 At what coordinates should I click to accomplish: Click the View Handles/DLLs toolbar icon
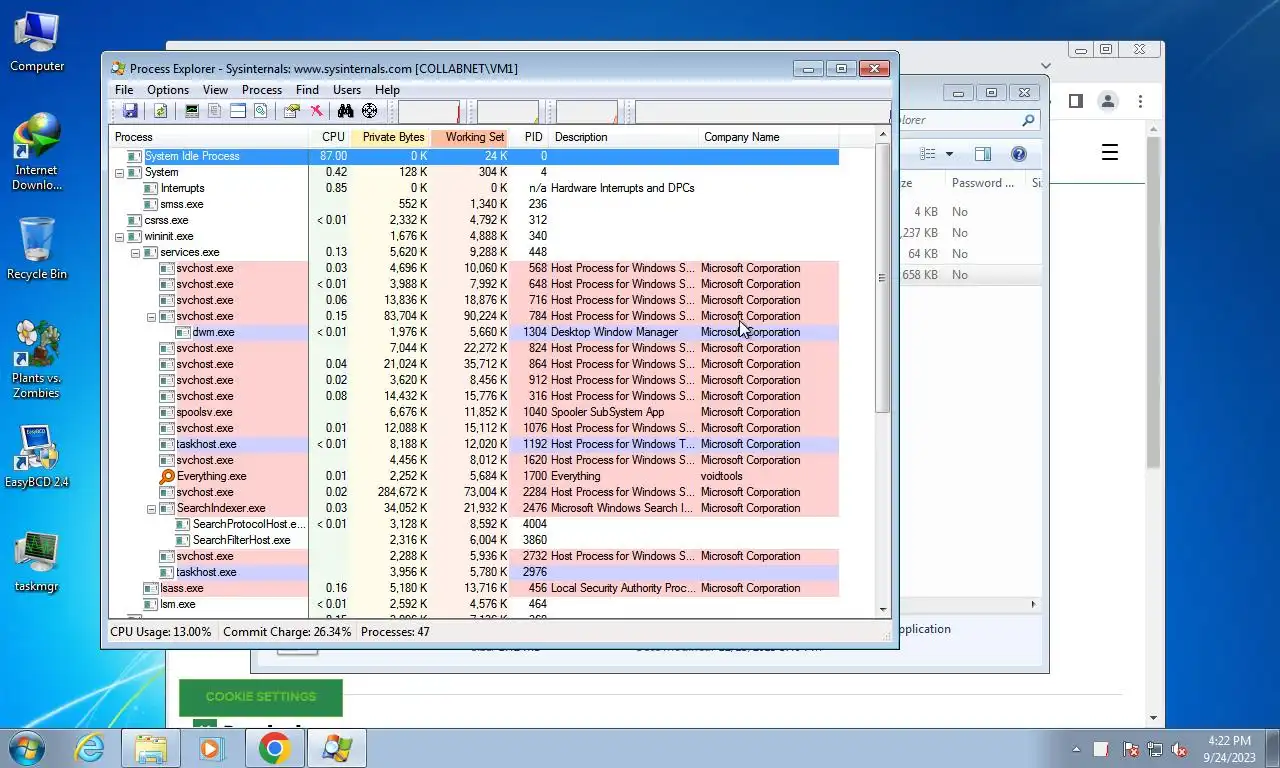[260, 111]
